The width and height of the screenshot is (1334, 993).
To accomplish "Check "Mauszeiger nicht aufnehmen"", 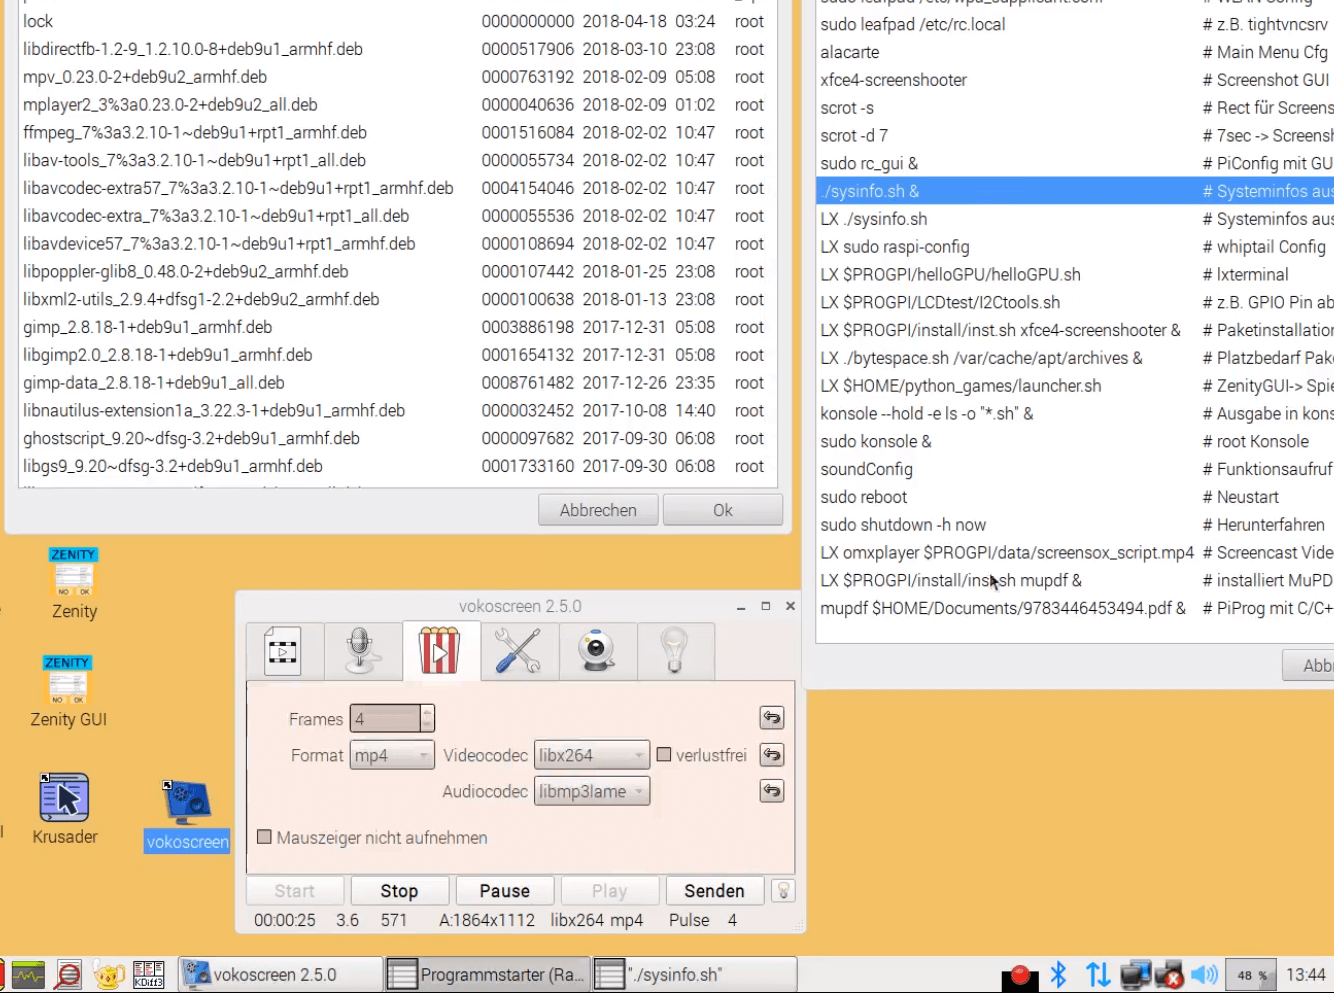I will pyautogui.click(x=265, y=838).
